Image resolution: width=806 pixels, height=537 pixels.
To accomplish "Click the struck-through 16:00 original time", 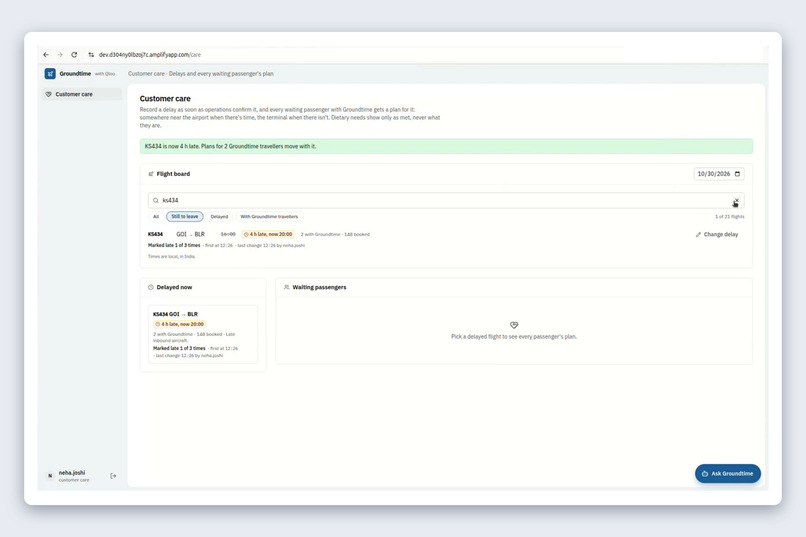I will coord(228,234).
